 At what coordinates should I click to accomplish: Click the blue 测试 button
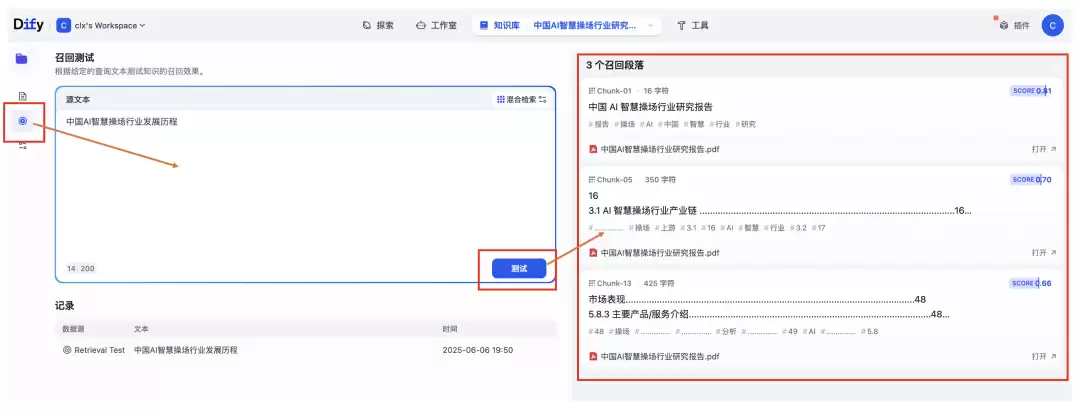519,269
